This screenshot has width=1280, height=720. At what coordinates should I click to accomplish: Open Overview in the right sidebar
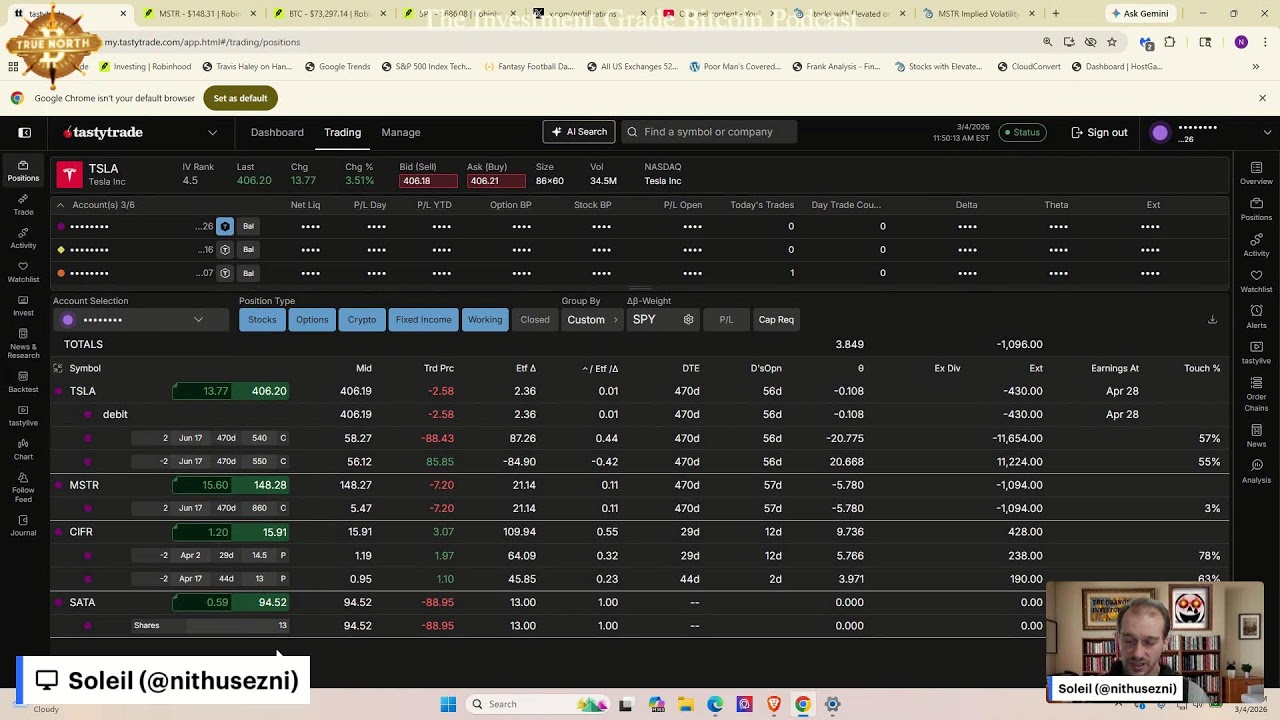1256,173
